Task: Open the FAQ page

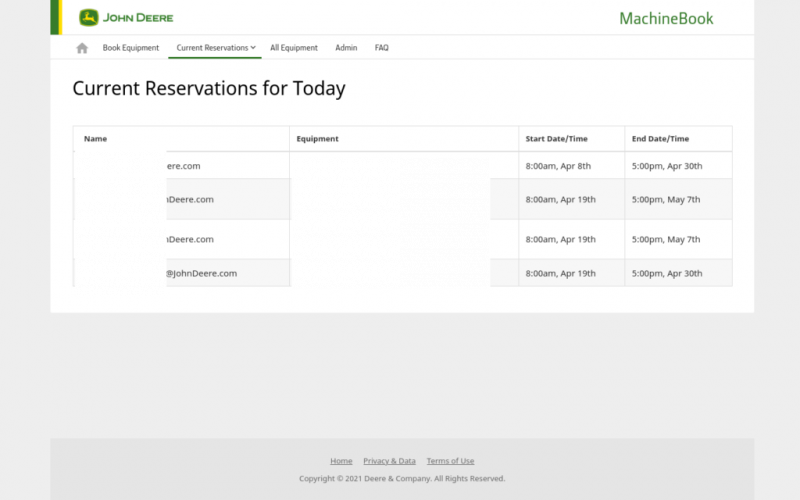Action: coord(382,48)
